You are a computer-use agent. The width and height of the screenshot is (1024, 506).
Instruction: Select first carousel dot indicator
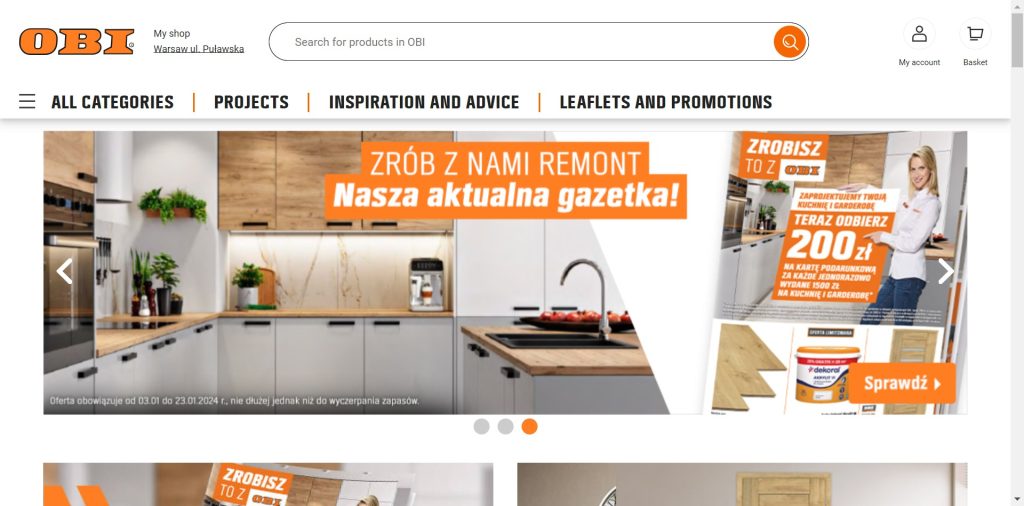click(x=481, y=426)
